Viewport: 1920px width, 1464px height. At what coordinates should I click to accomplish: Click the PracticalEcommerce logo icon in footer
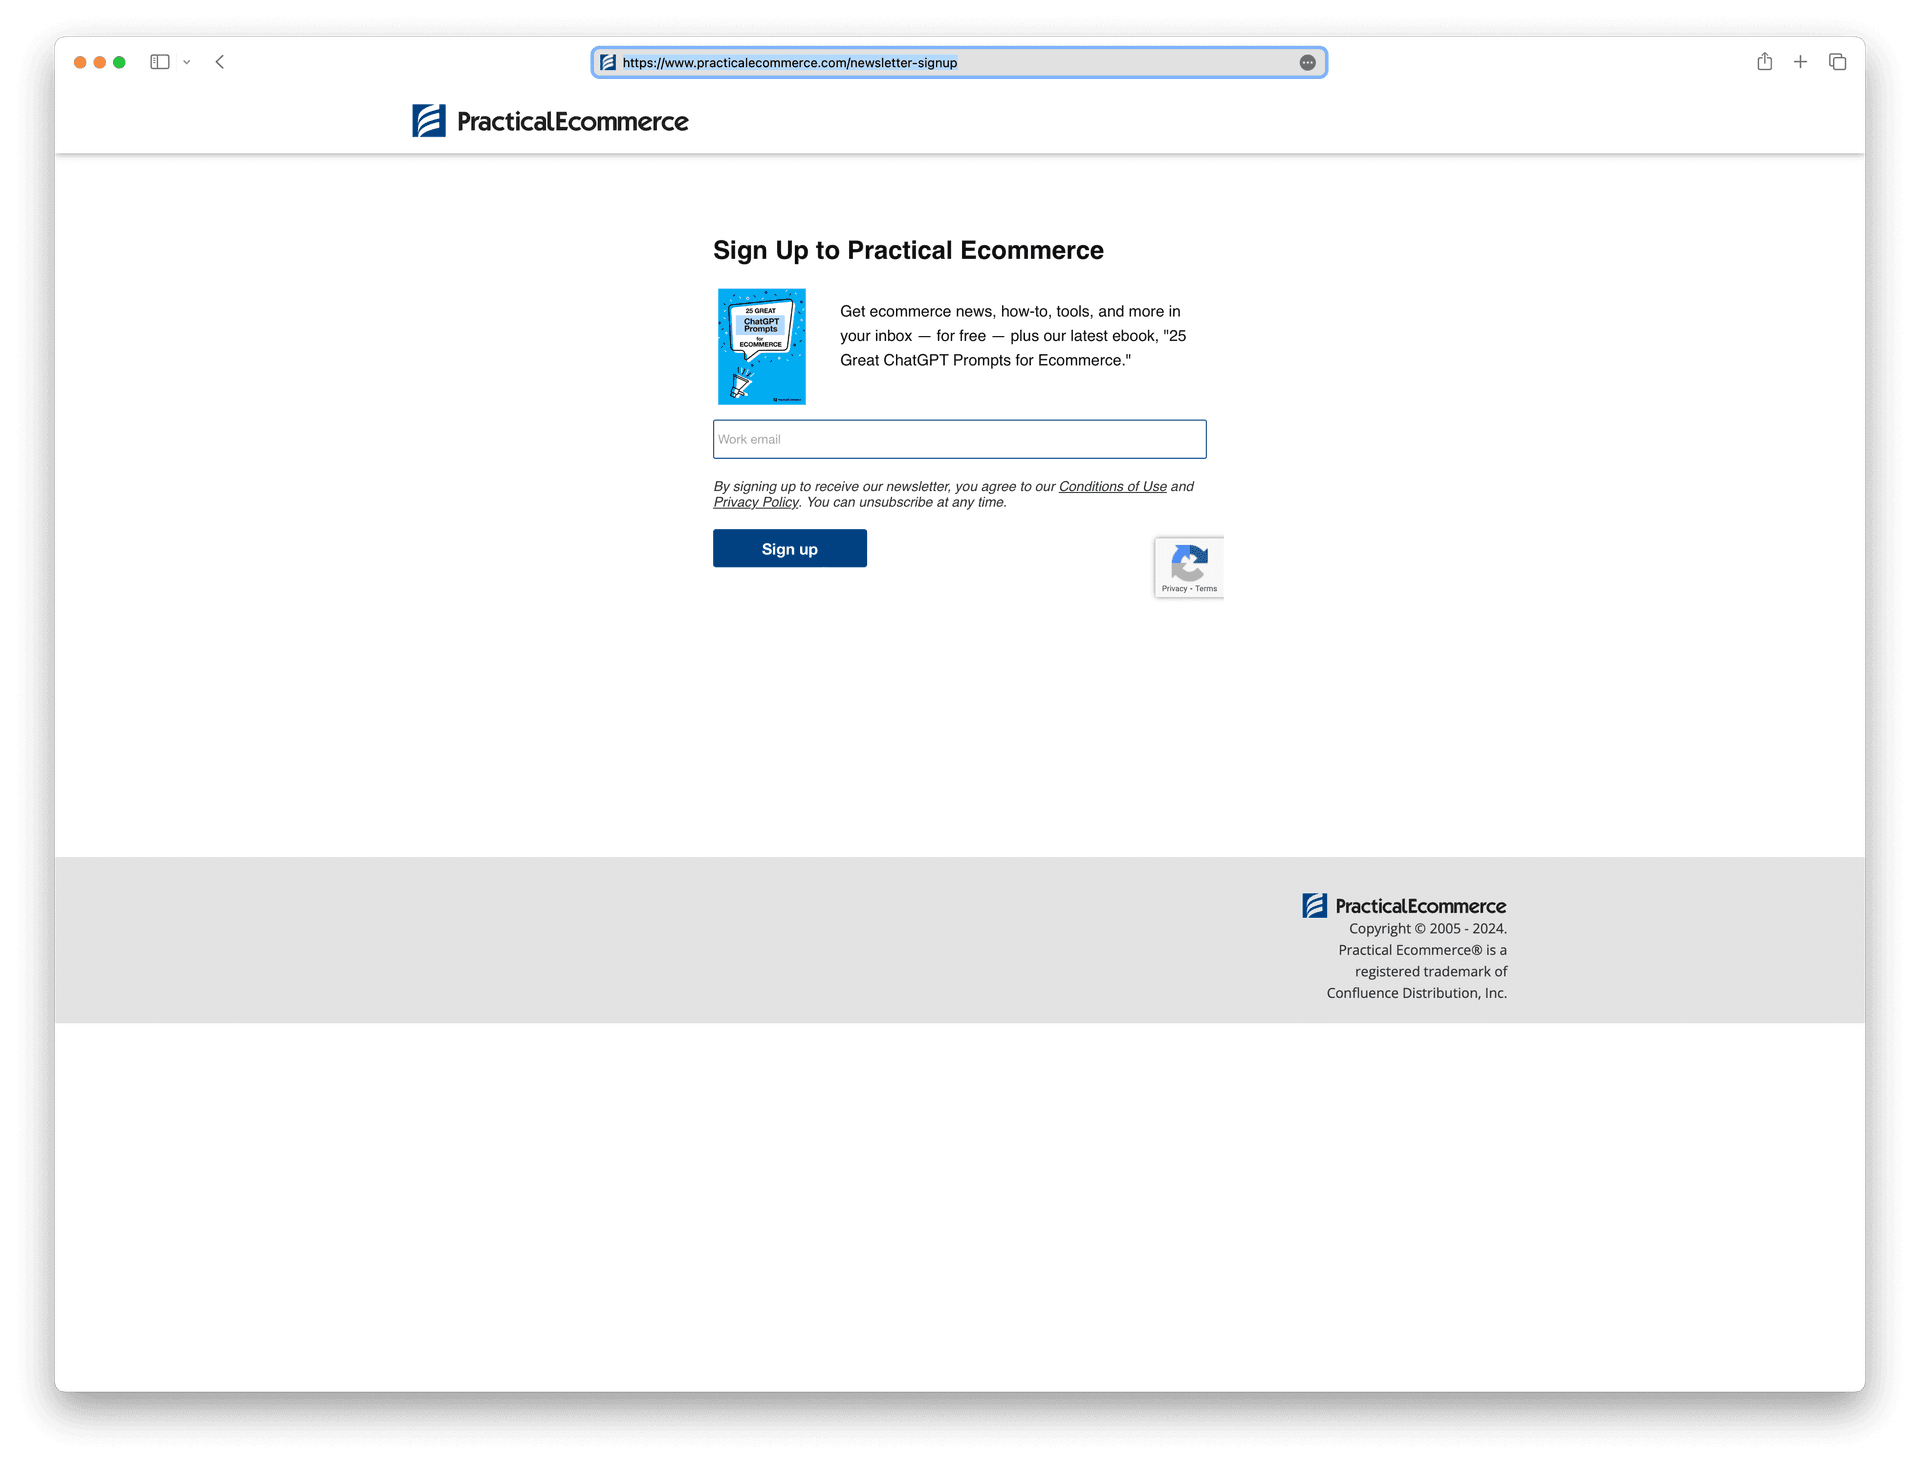tap(1313, 904)
